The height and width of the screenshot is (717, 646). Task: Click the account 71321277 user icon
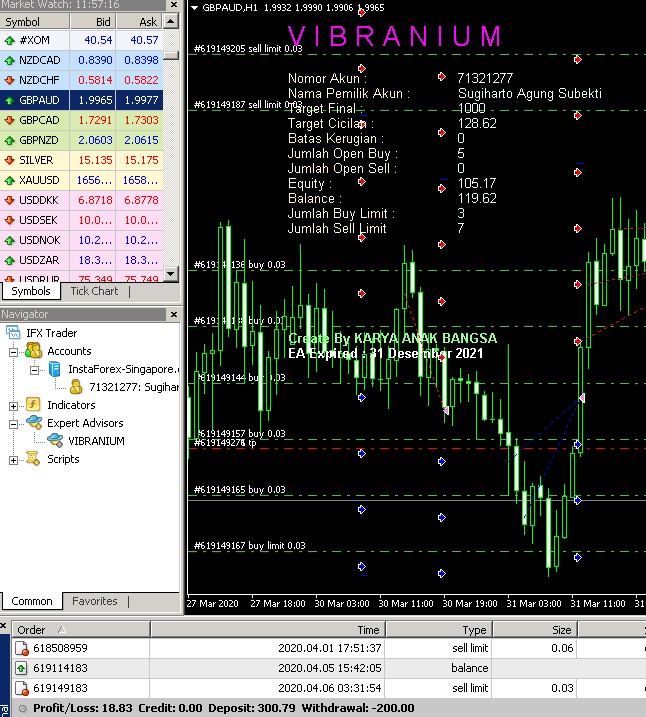click(76, 387)
